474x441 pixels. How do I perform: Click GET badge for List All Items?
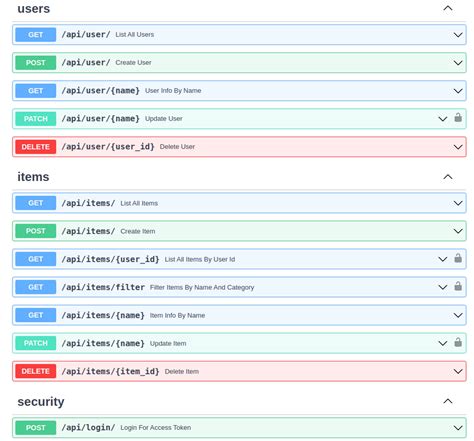tap(36, 203)
